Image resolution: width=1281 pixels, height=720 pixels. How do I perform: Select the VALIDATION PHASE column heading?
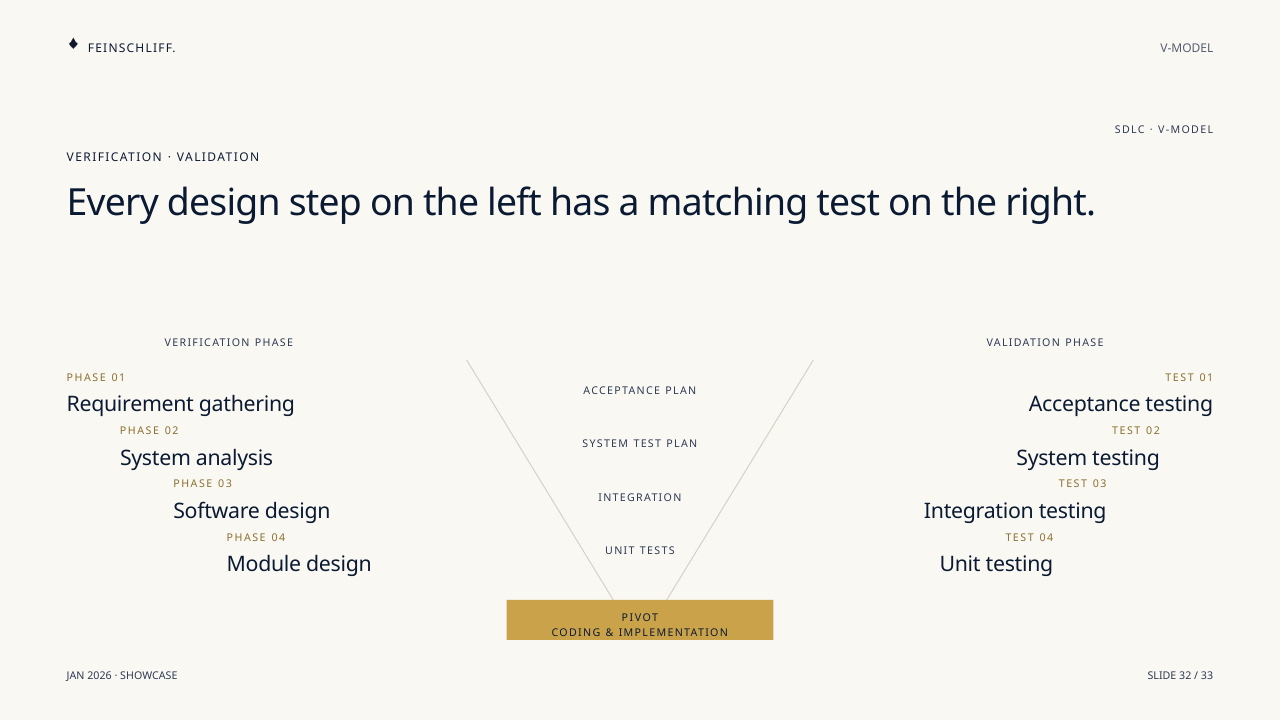coord(1045,342)
